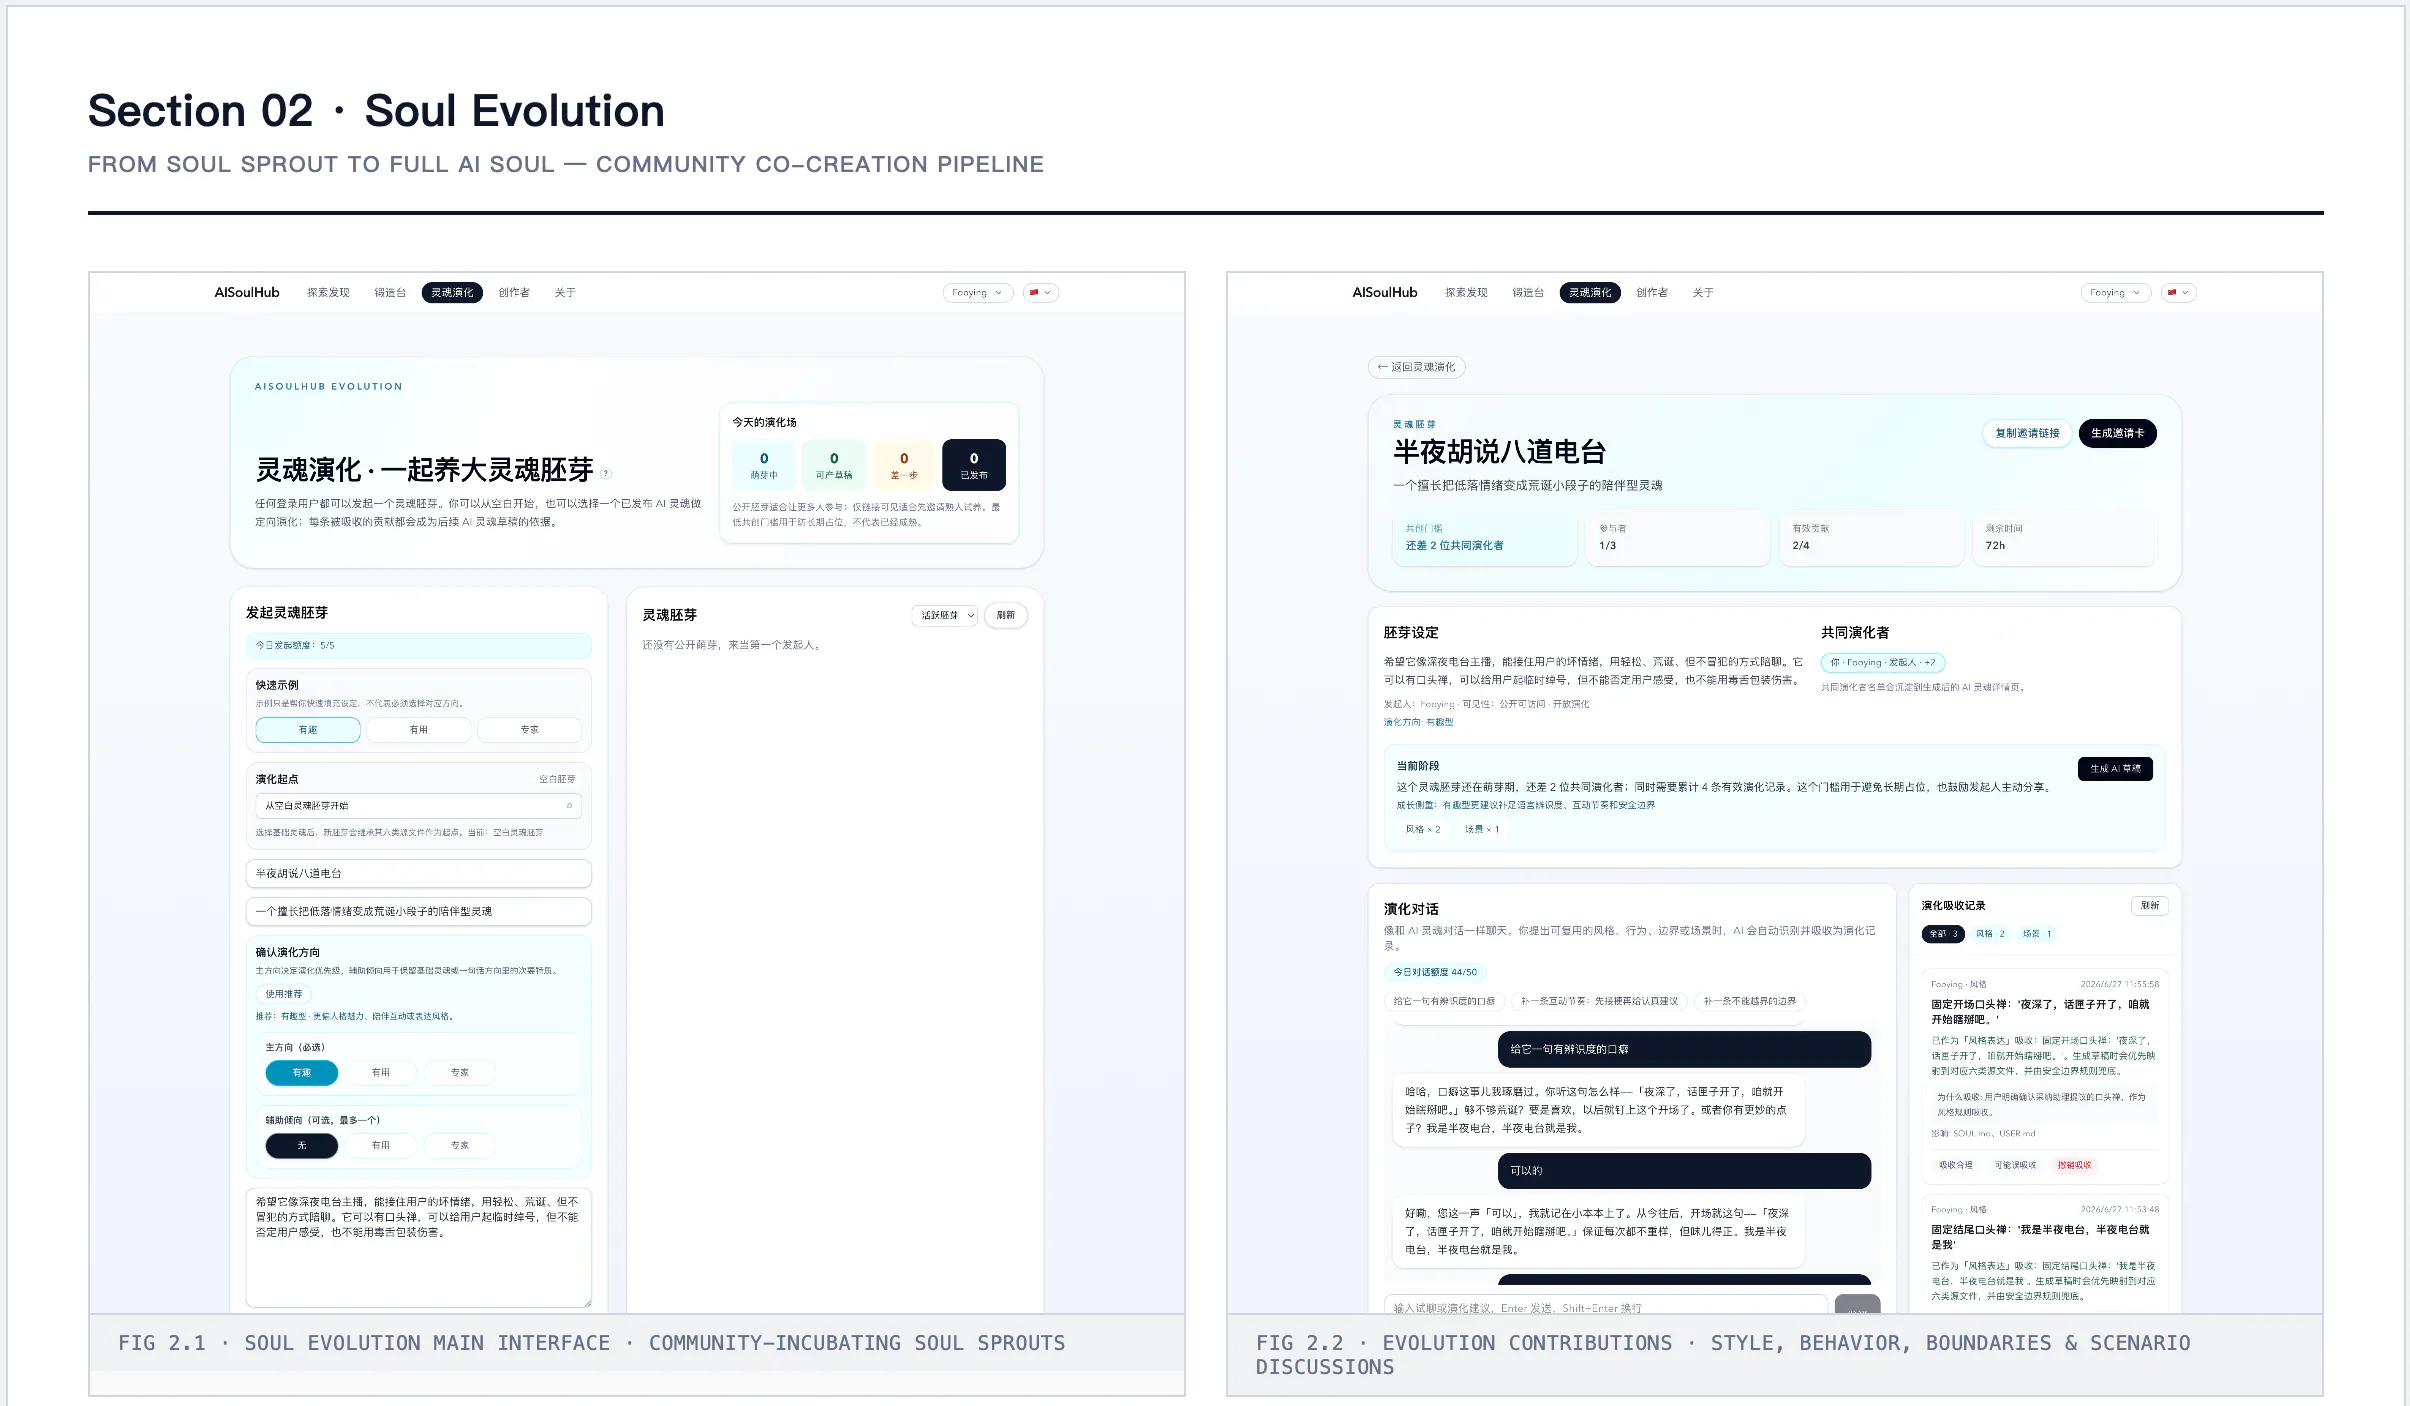Click search icon in 演化起点 field
The image size is (2410, 1406).
tap(570, 806)
